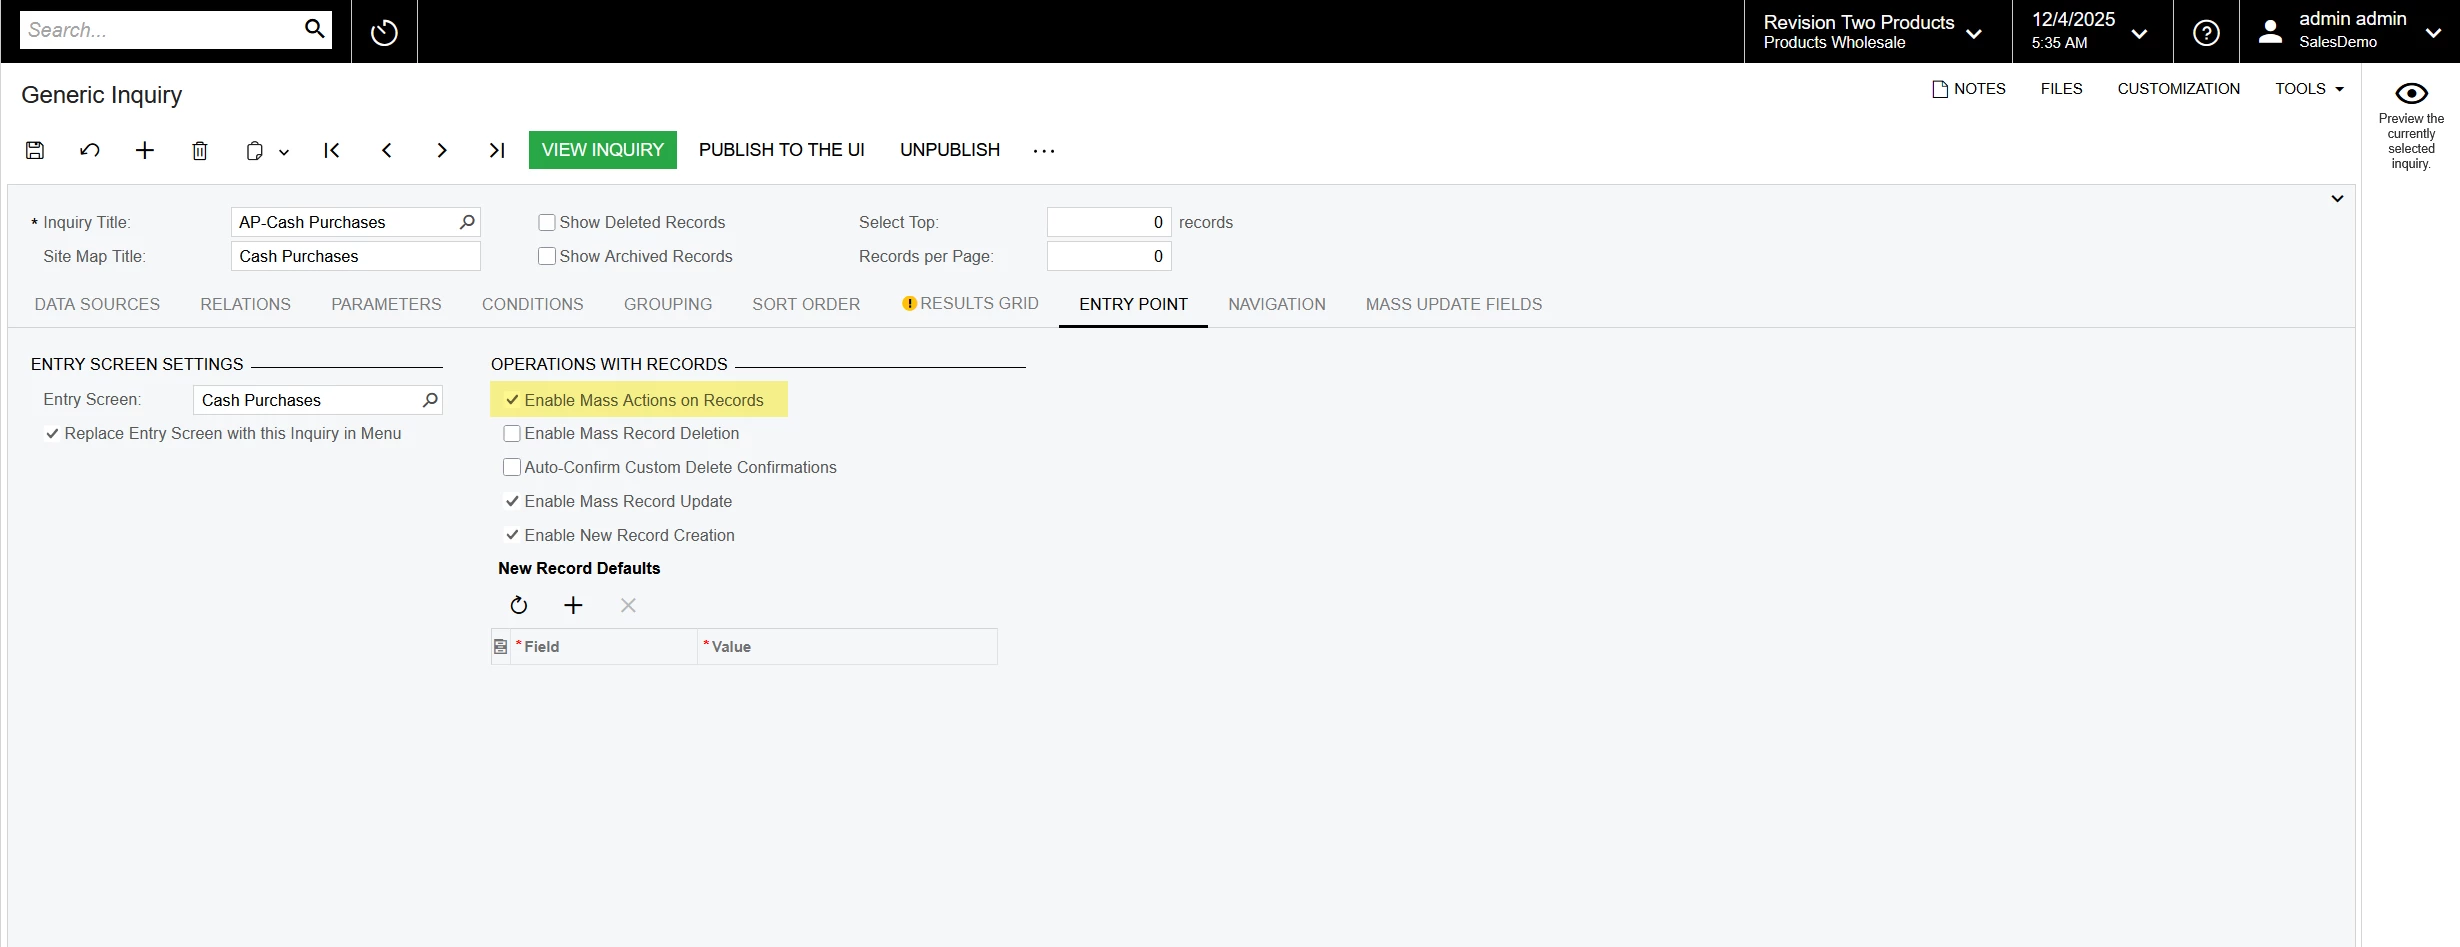Click PUBLISH TO THE UI
The image size is (2460, 947).
coord(782,150)
